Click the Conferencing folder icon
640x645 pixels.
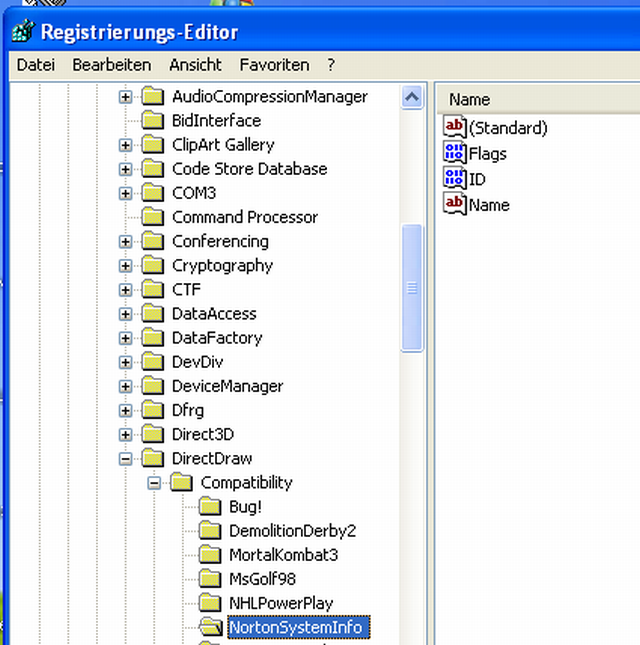pos(153,241)
